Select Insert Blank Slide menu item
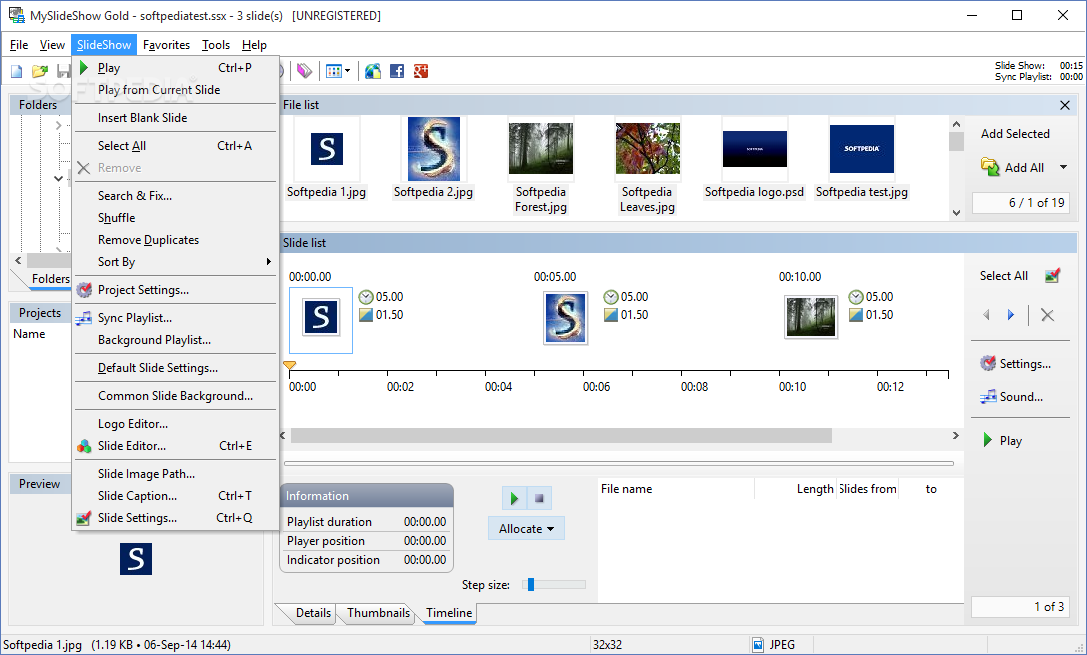The height and width of the screenshot is (655, 1087). pos(175,118)
